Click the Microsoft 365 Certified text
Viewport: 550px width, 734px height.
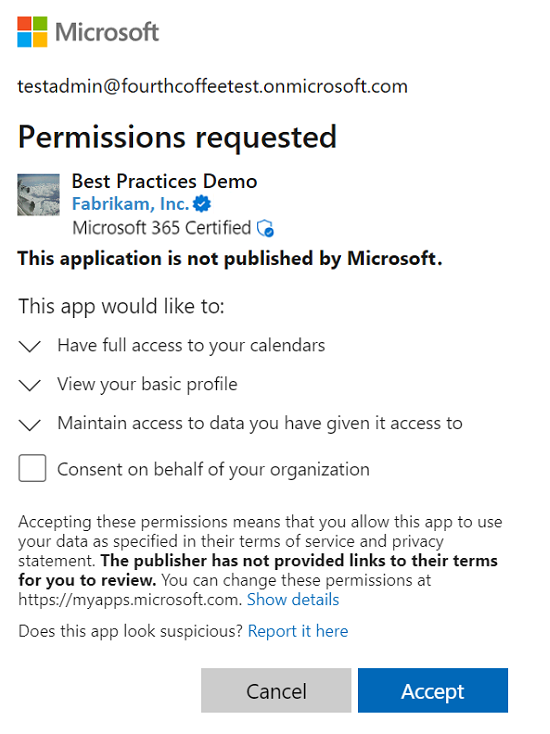pyautogui.click(x=162, y=228)
